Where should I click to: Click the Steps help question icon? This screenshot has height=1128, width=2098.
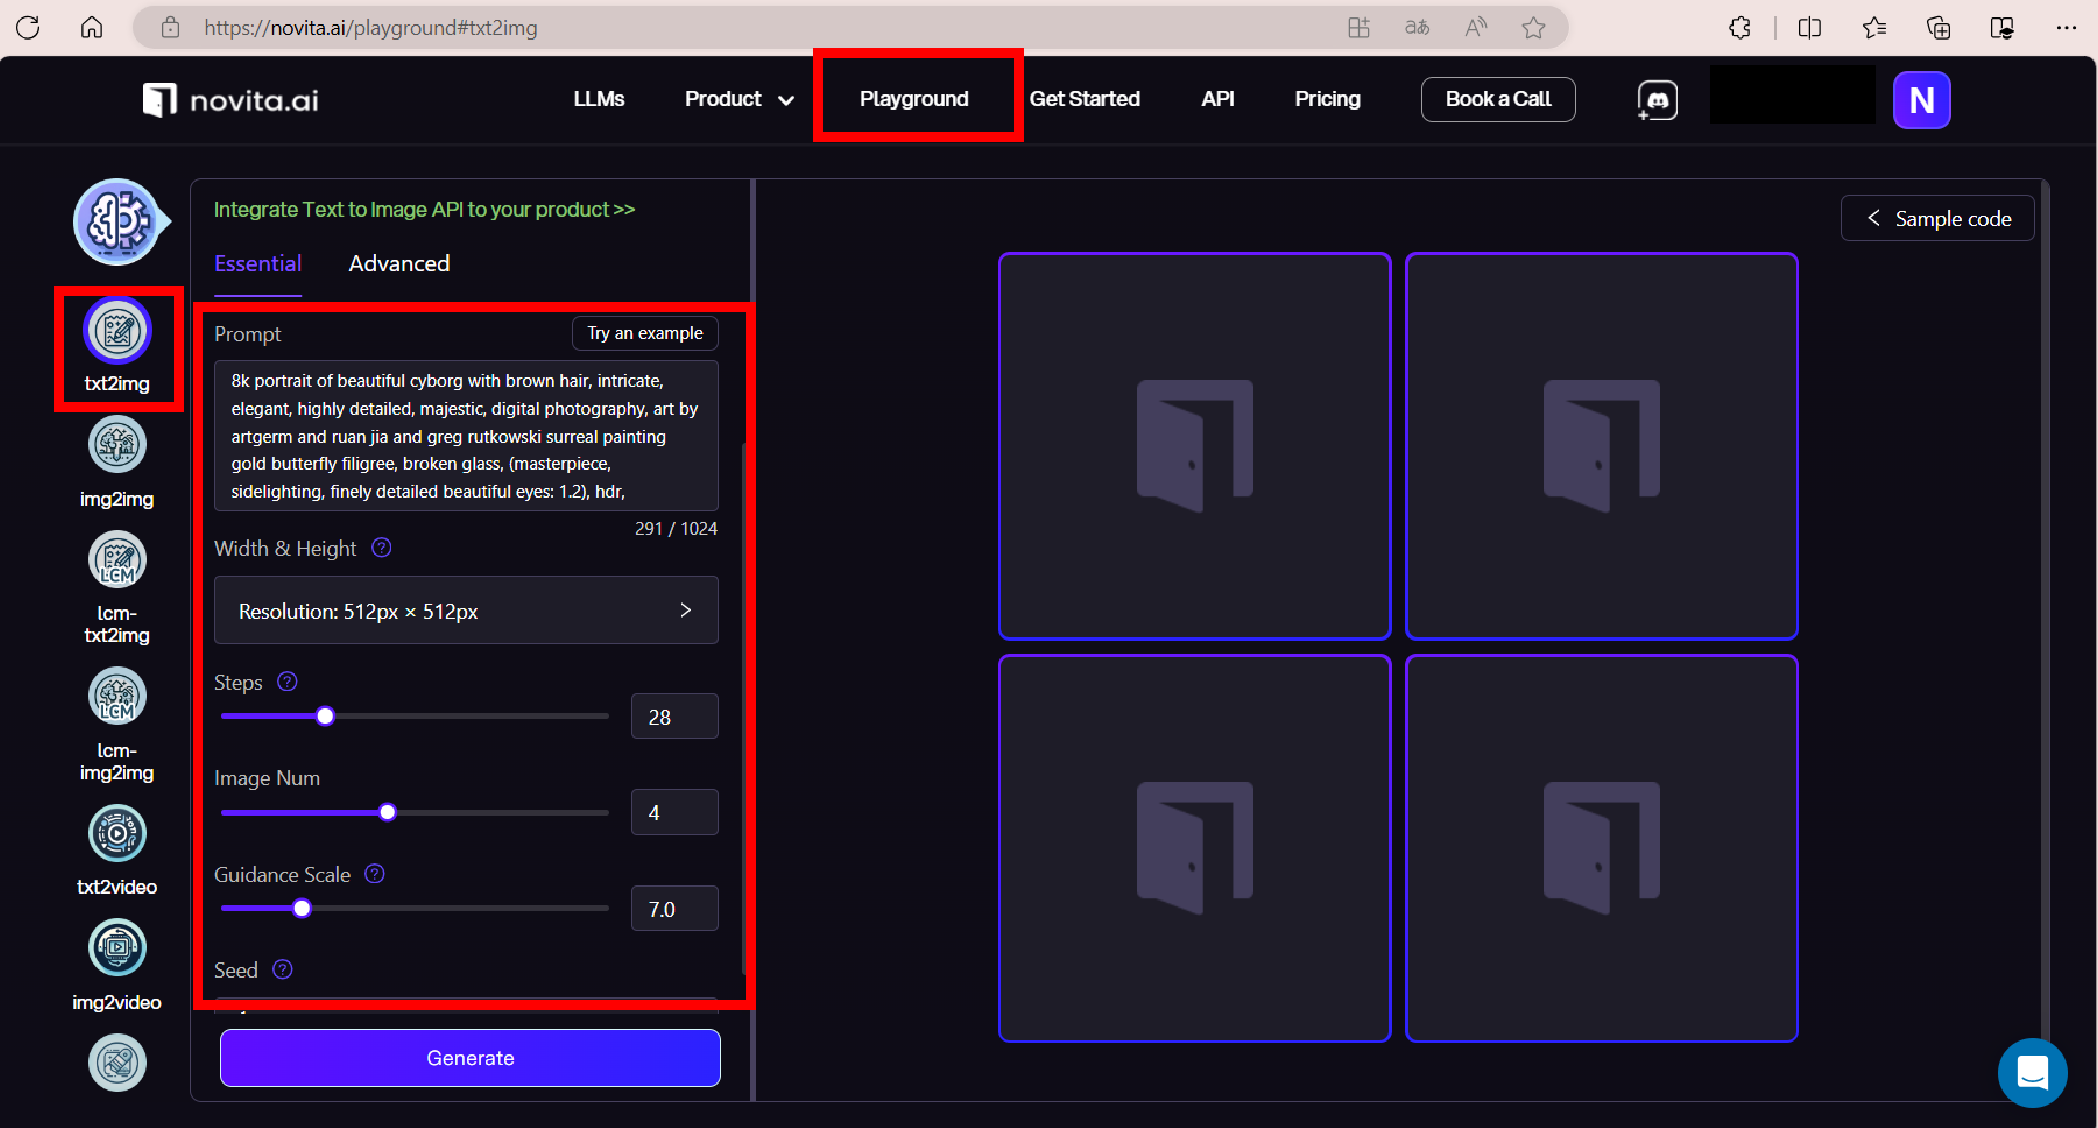coord(287,682)
